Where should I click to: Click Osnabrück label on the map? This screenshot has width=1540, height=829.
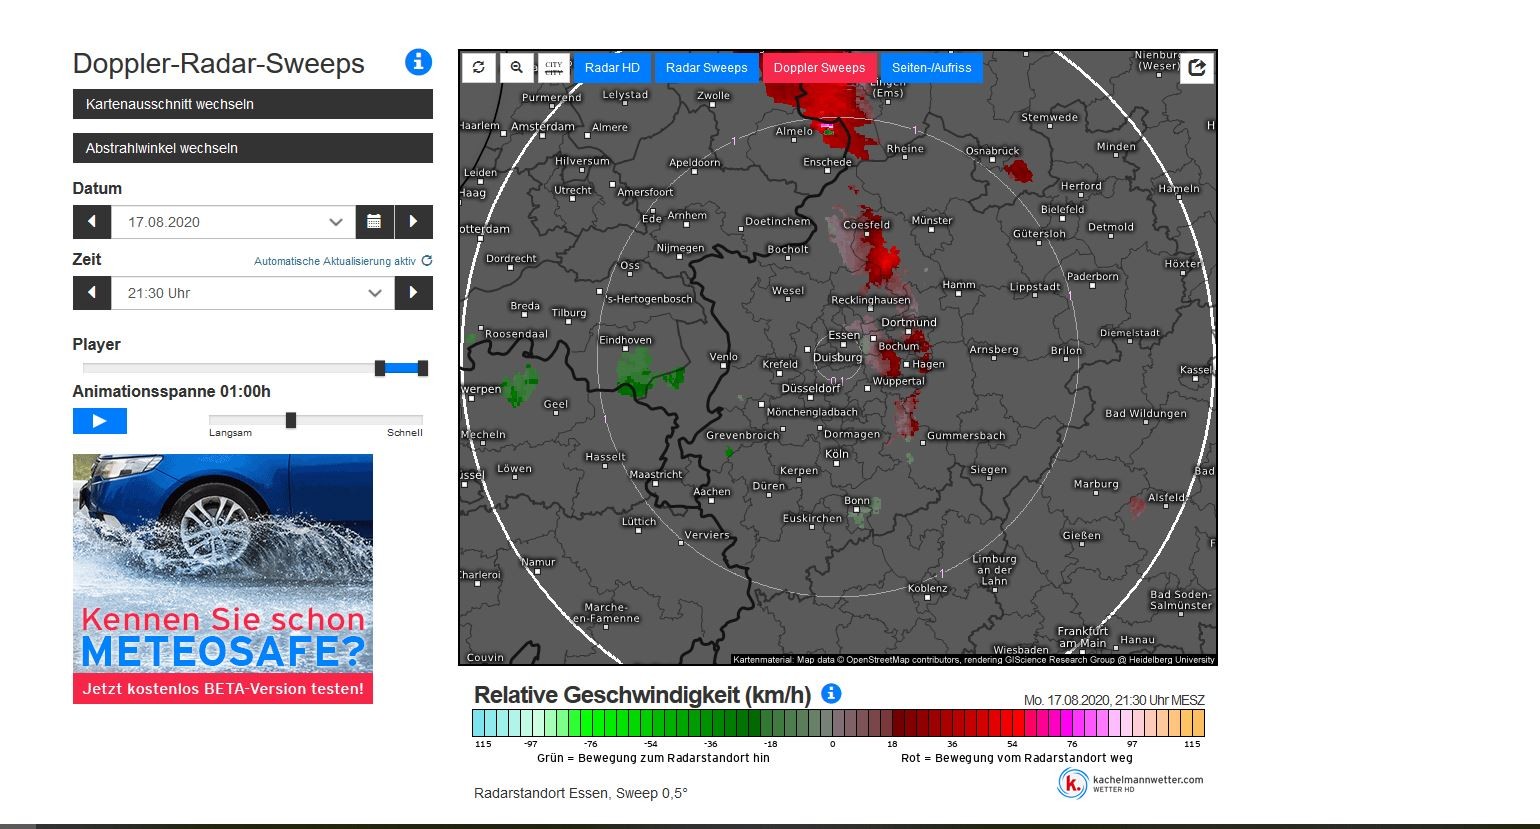(x=993, y=151)
